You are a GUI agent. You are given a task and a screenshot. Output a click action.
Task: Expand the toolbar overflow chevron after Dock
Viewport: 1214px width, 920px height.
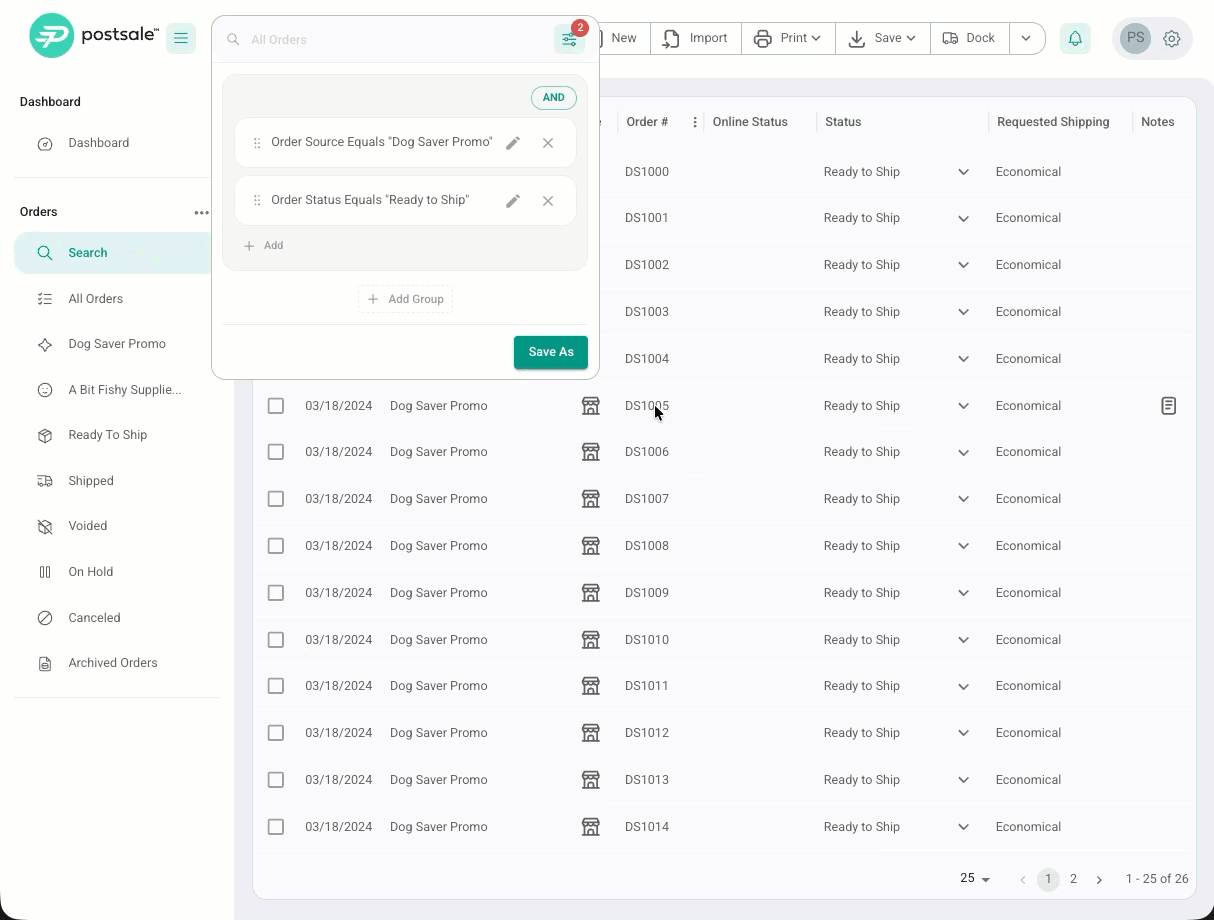coord(1026,38)
